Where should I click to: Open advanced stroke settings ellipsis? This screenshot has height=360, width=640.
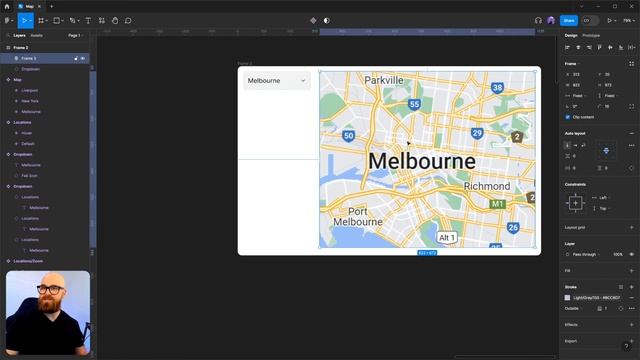click(x=631, y=308)
